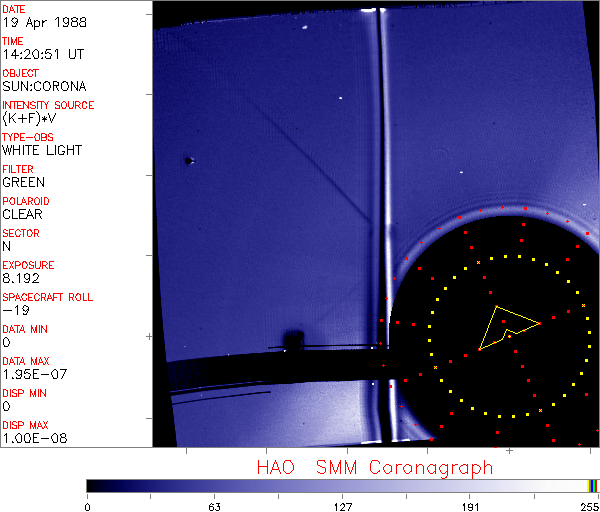Select the "19 Apr 1988" date value
600x512 pixels.
coord(37,22)
